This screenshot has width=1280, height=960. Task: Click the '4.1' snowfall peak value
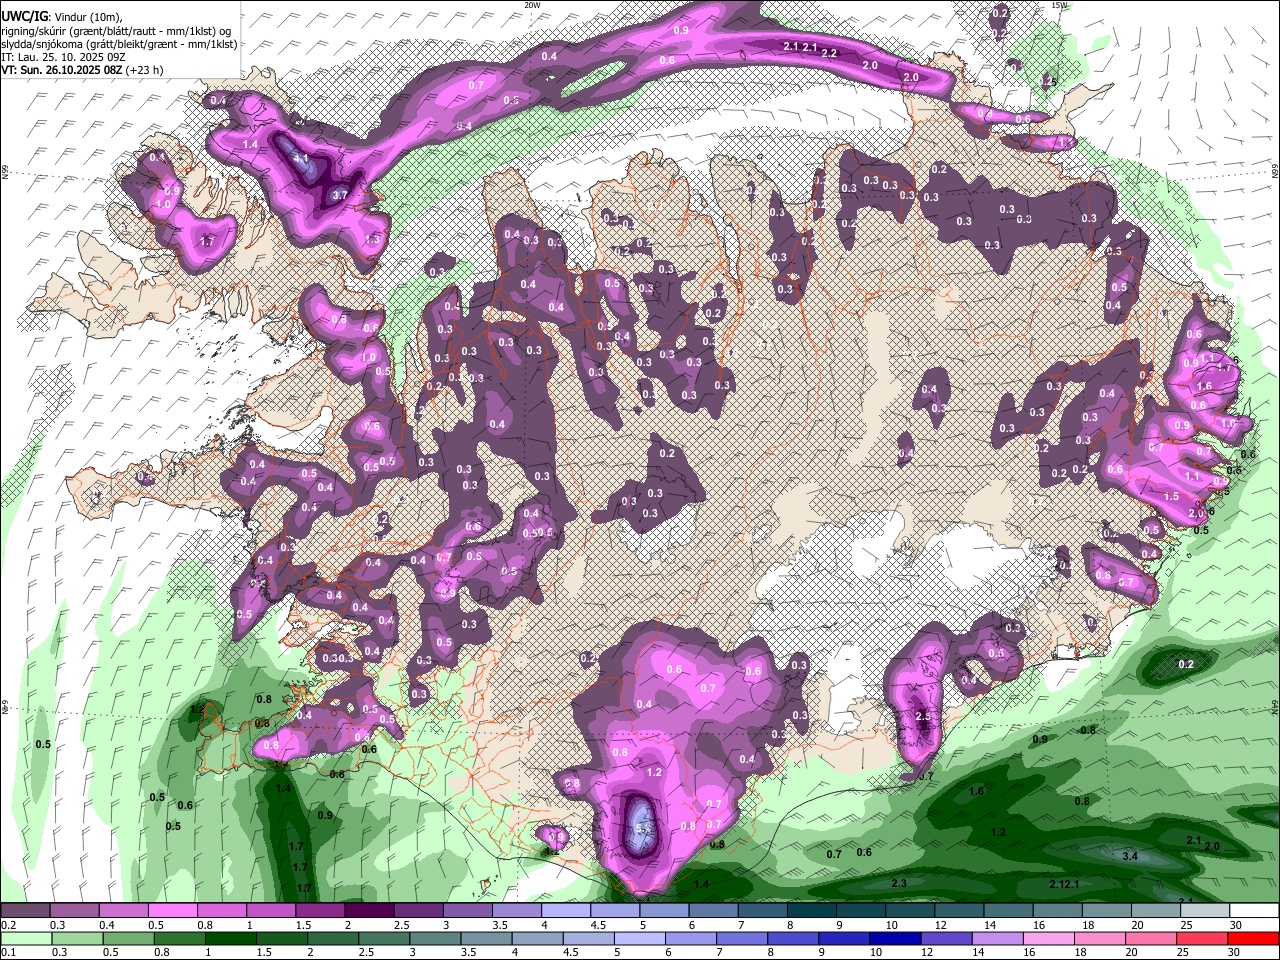(x=300, y=158)
